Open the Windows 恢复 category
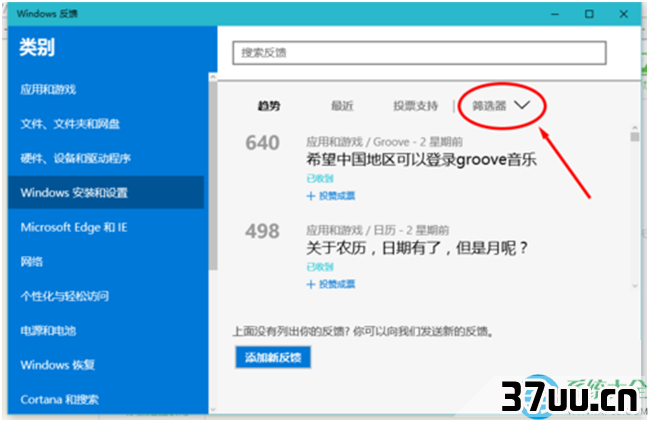Image resolution: width=650 pixels, height=422 pixels. pos(58,365)
